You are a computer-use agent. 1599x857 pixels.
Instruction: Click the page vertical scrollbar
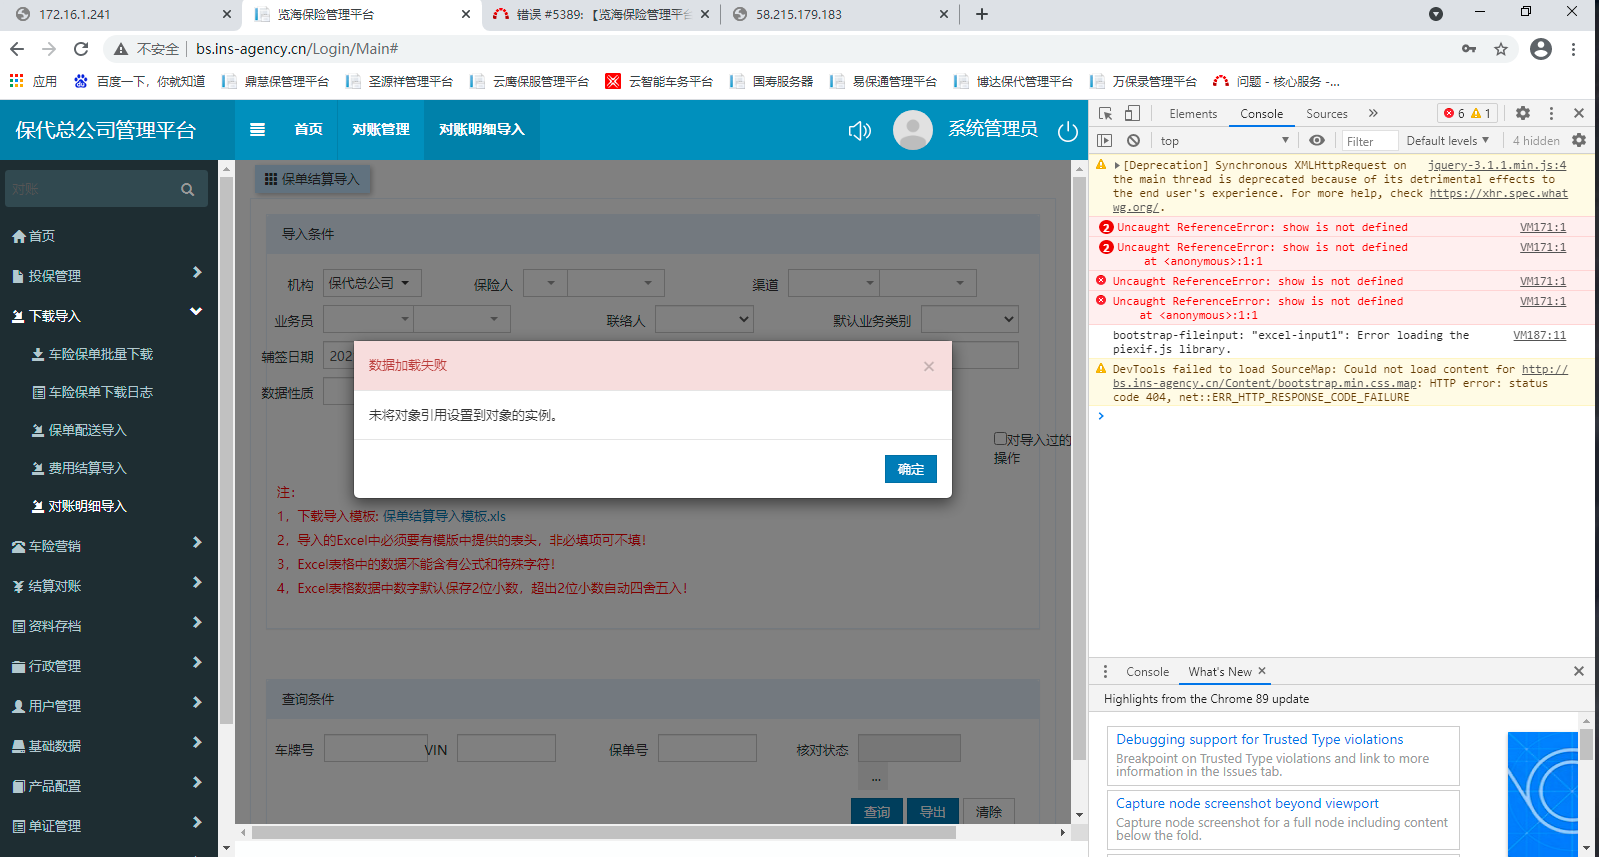[1079, 470]
